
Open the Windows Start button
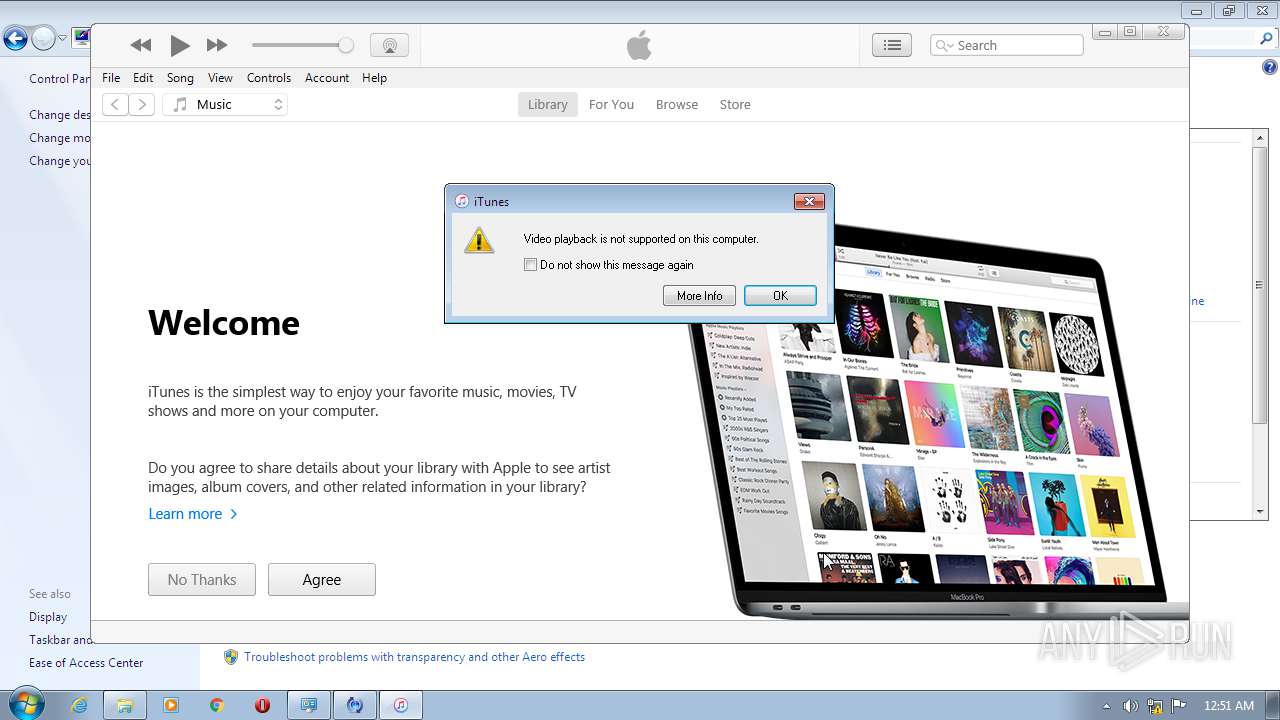click(x=25, y=704)
